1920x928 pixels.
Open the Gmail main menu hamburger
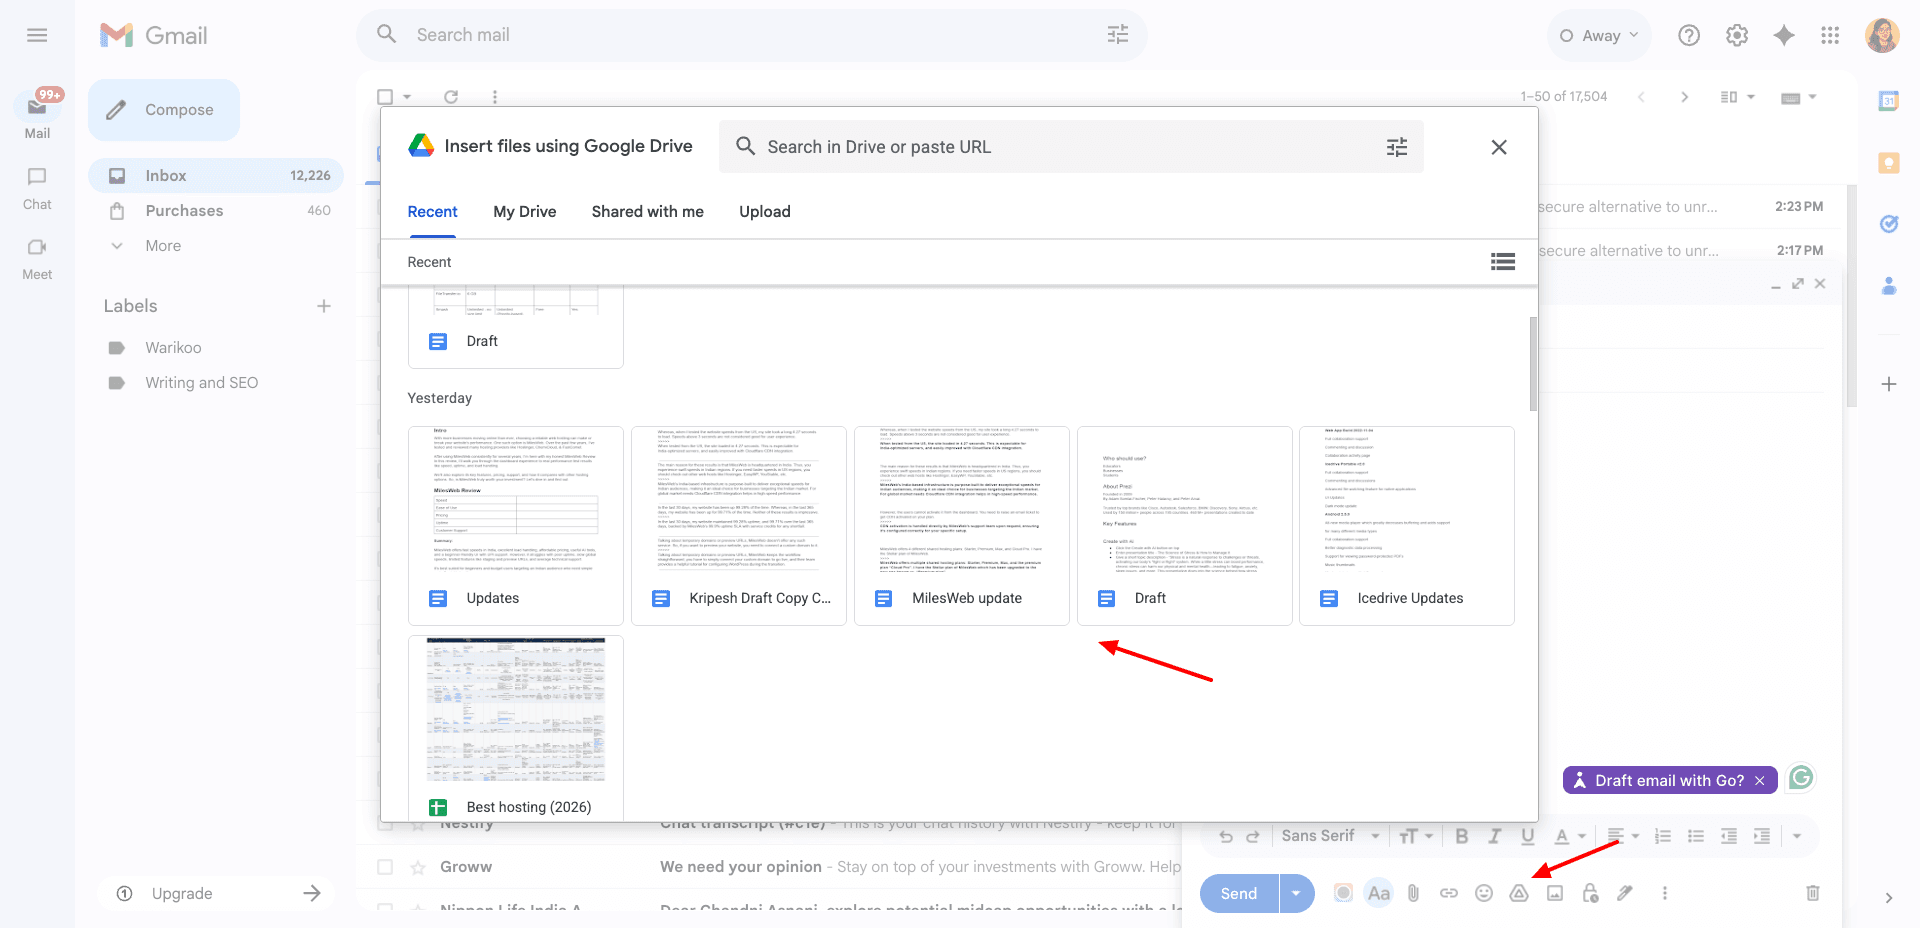click(x=37, y=36)
